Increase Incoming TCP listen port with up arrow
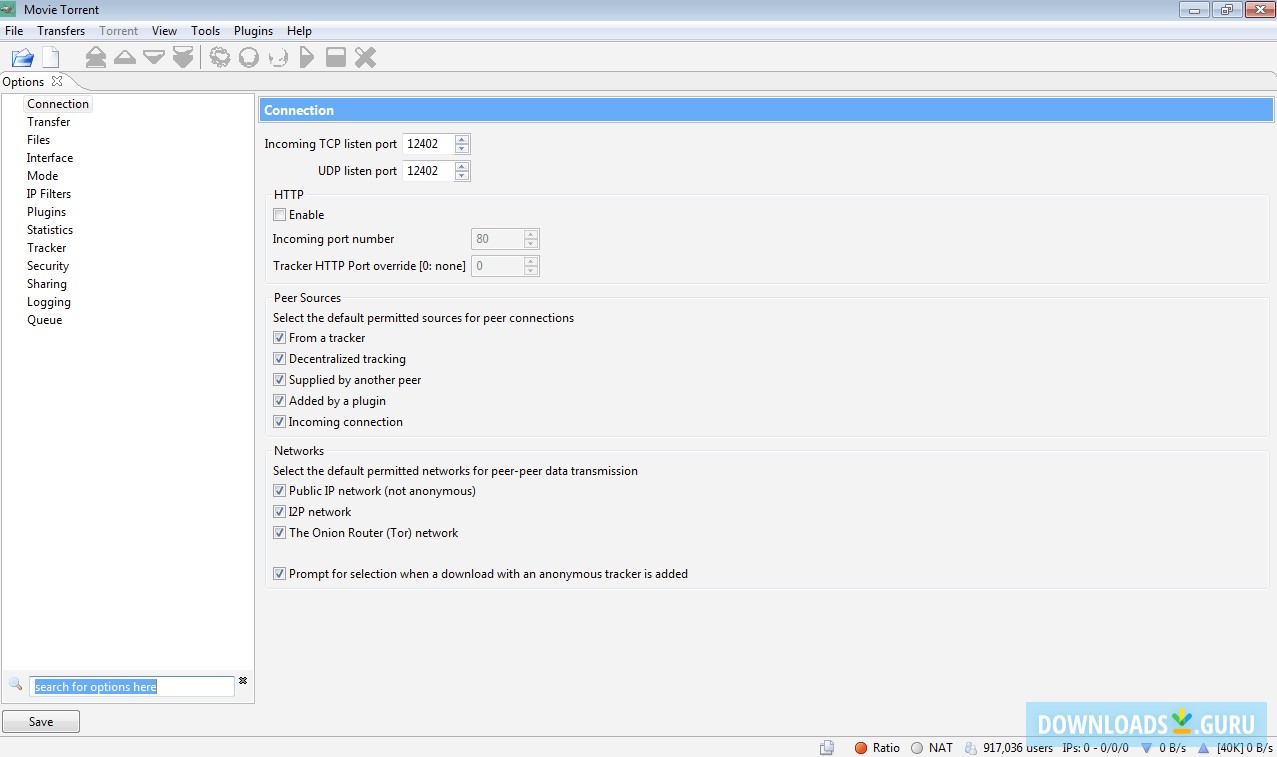1277x757 pixels. coord(461,139)
